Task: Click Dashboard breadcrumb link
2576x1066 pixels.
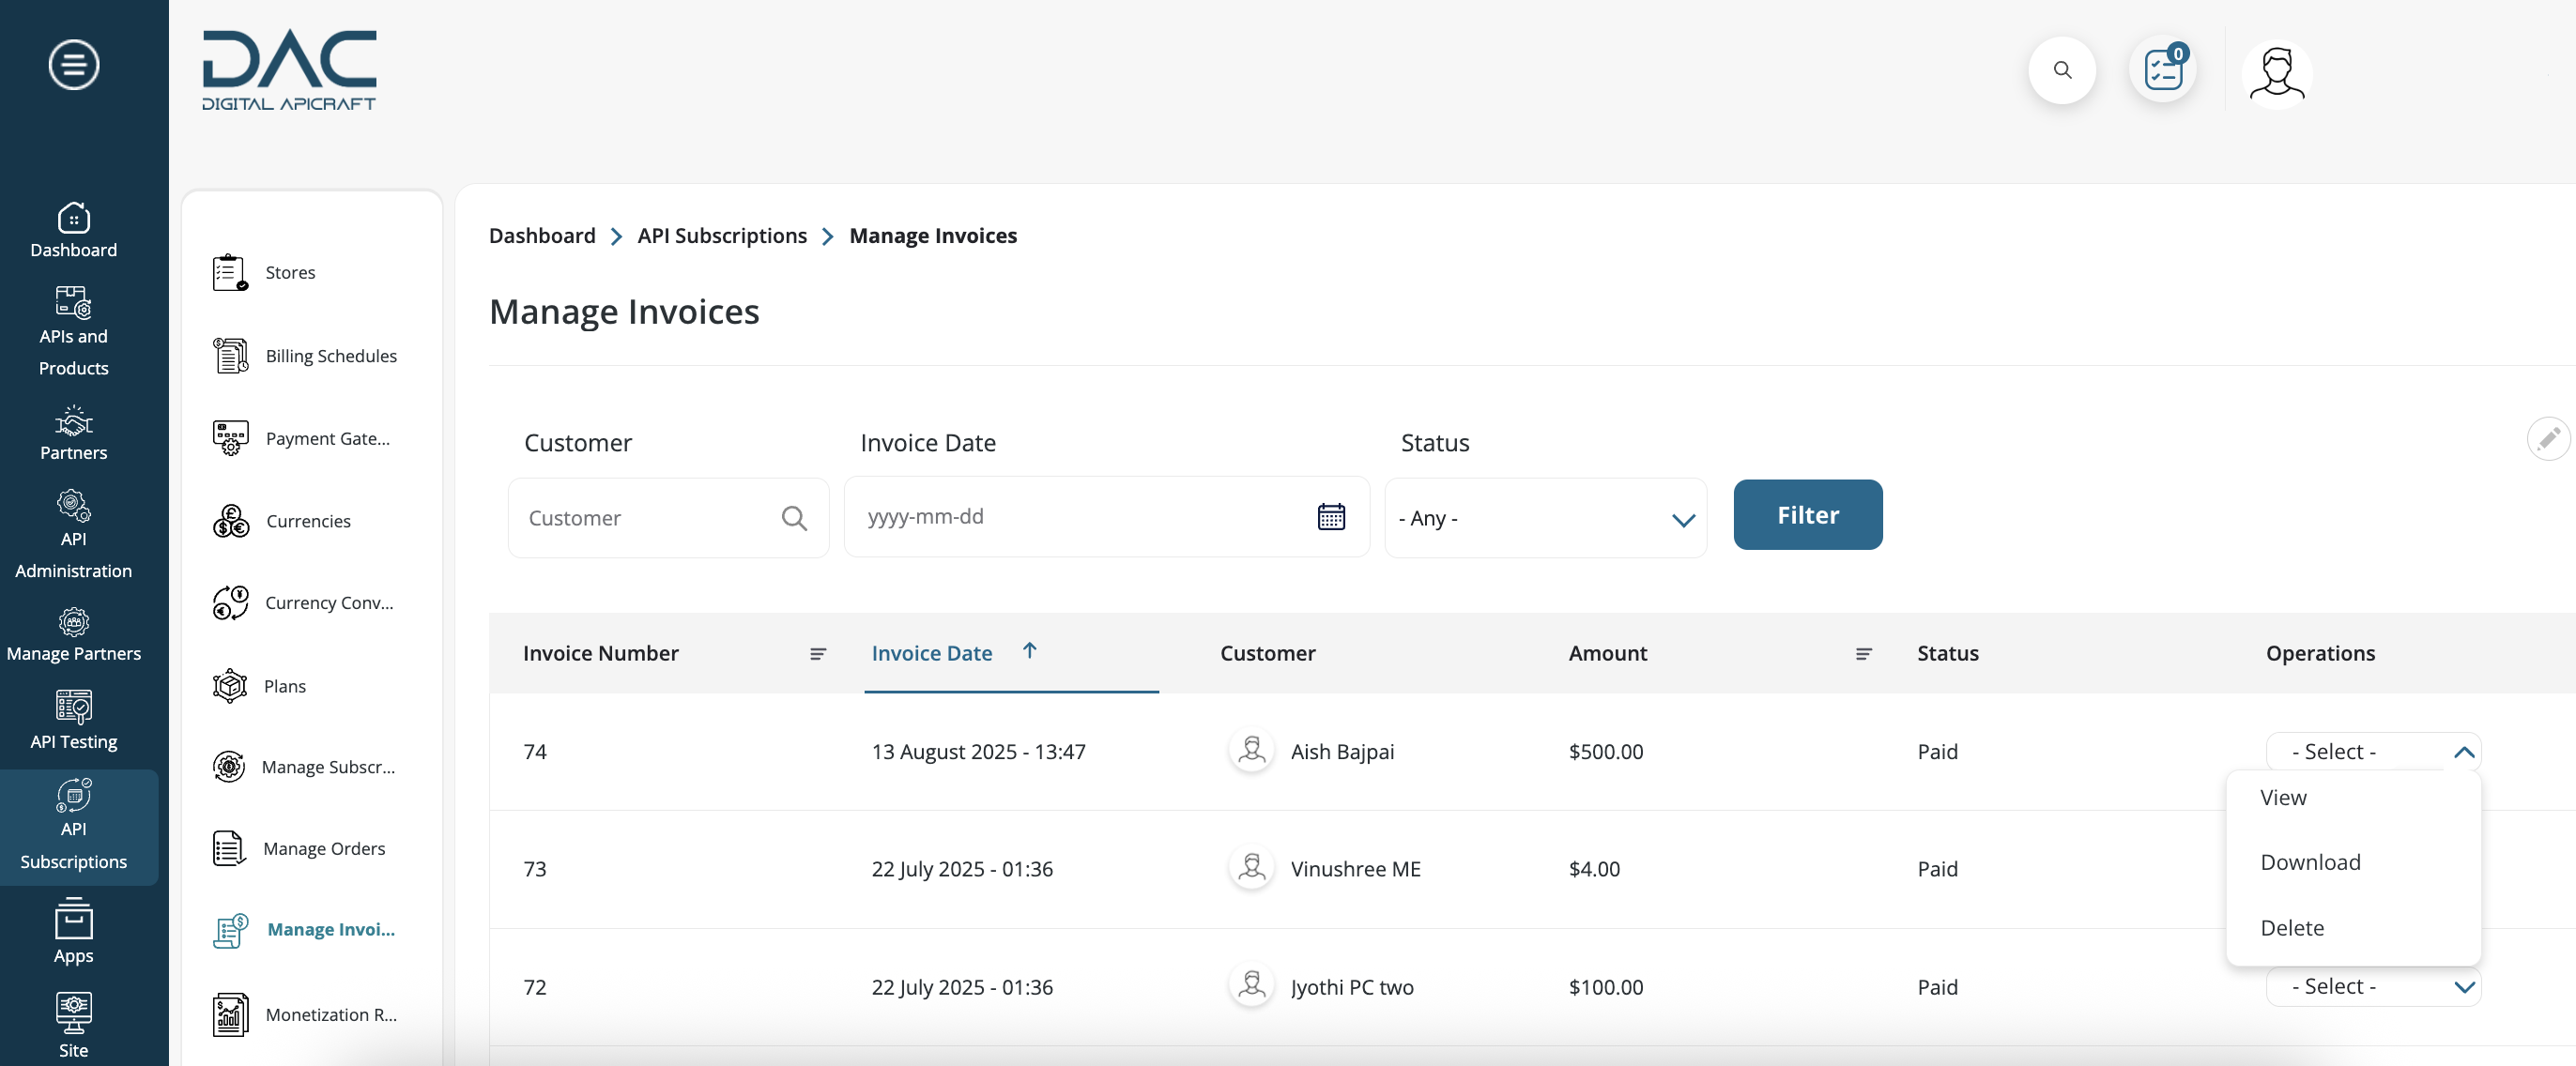Action: 542,235
